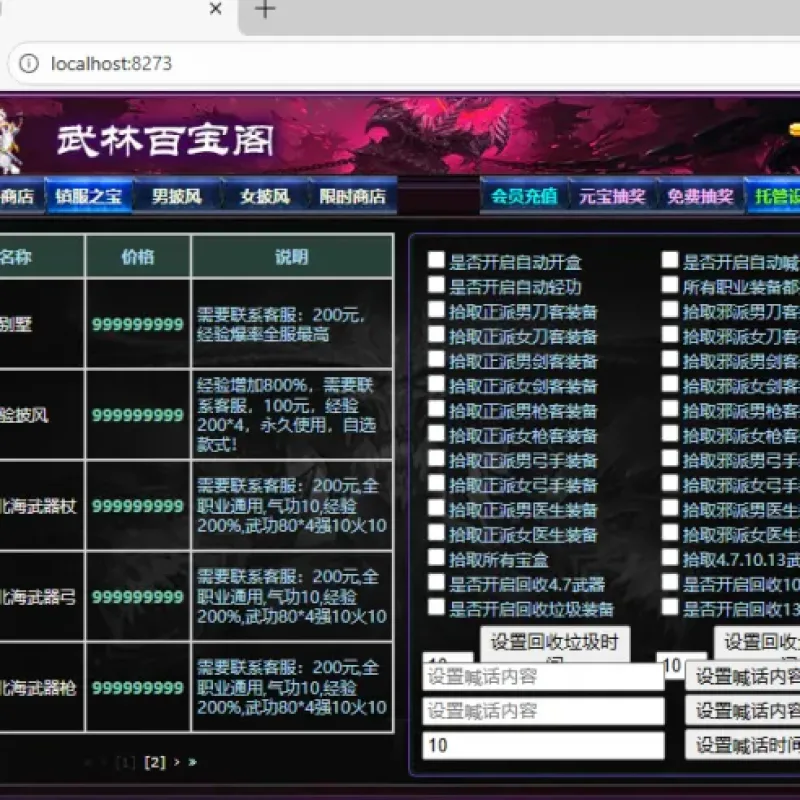The image size is (800, 800).
Task: Enable 是否开启自动开盒 checkbox
Action: pos(436,260)
